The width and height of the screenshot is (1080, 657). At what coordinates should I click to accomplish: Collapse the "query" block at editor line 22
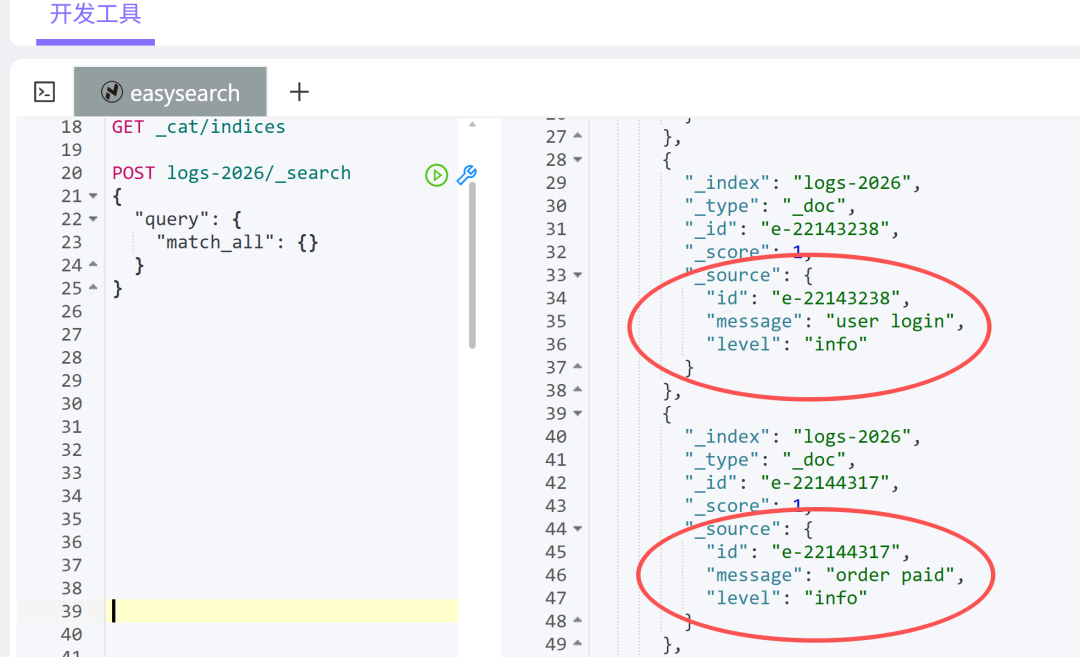tap(93, 219)
